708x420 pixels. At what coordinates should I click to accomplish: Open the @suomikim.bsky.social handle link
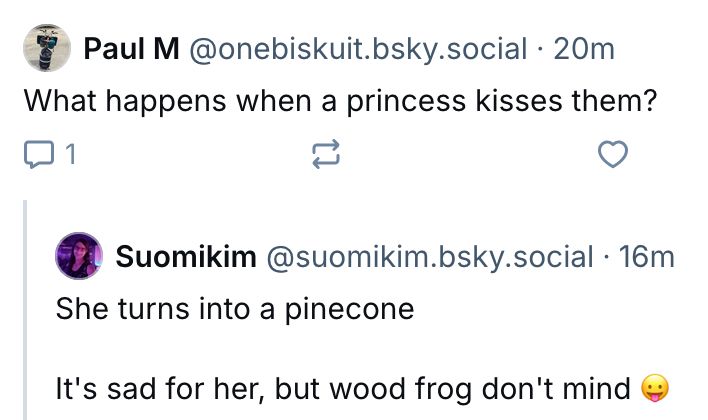point(428,257)
